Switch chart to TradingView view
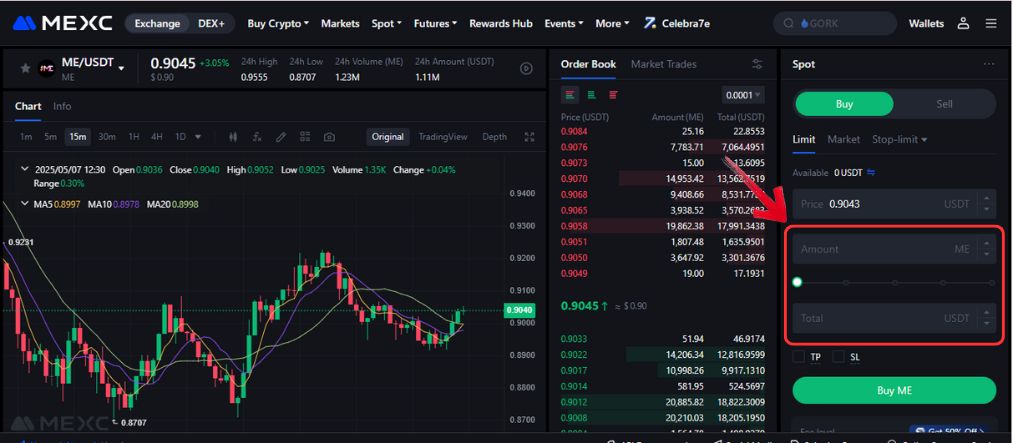This screenshot has height=443, width=1013. (443, 137)
